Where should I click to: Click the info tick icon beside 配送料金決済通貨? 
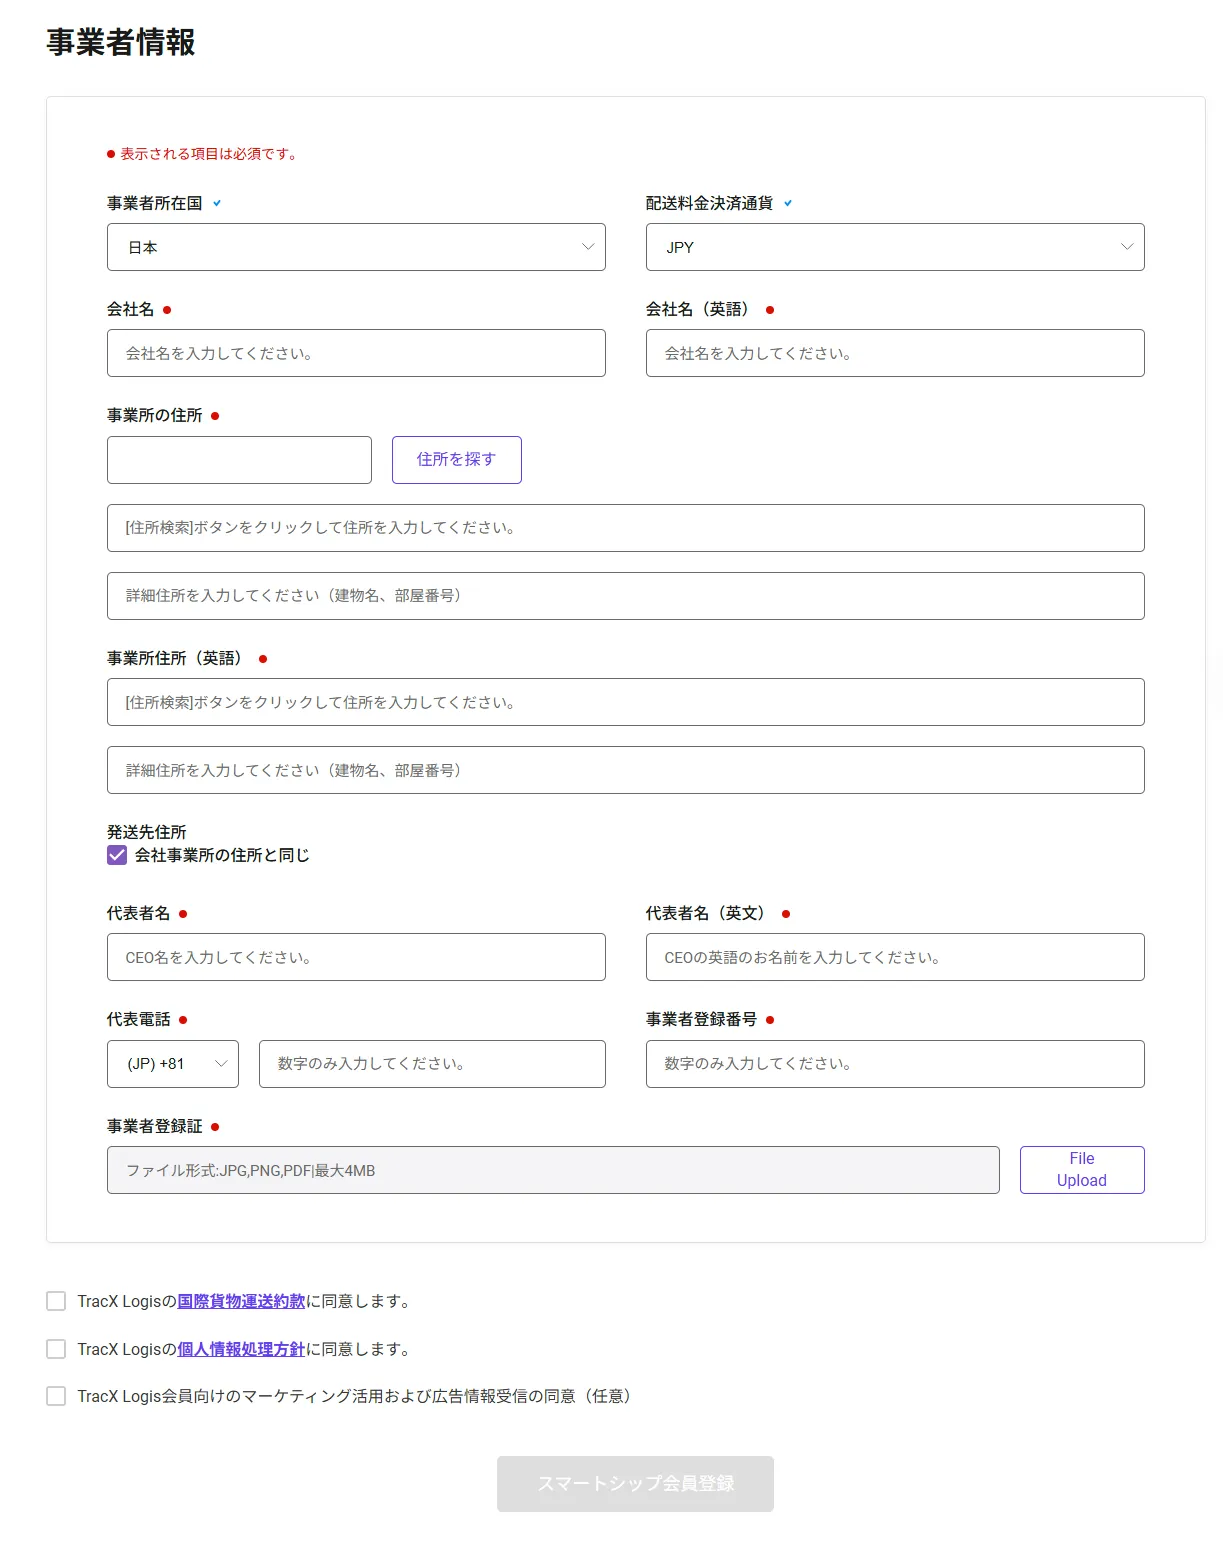pyautogui.click(x=788, y=203)
